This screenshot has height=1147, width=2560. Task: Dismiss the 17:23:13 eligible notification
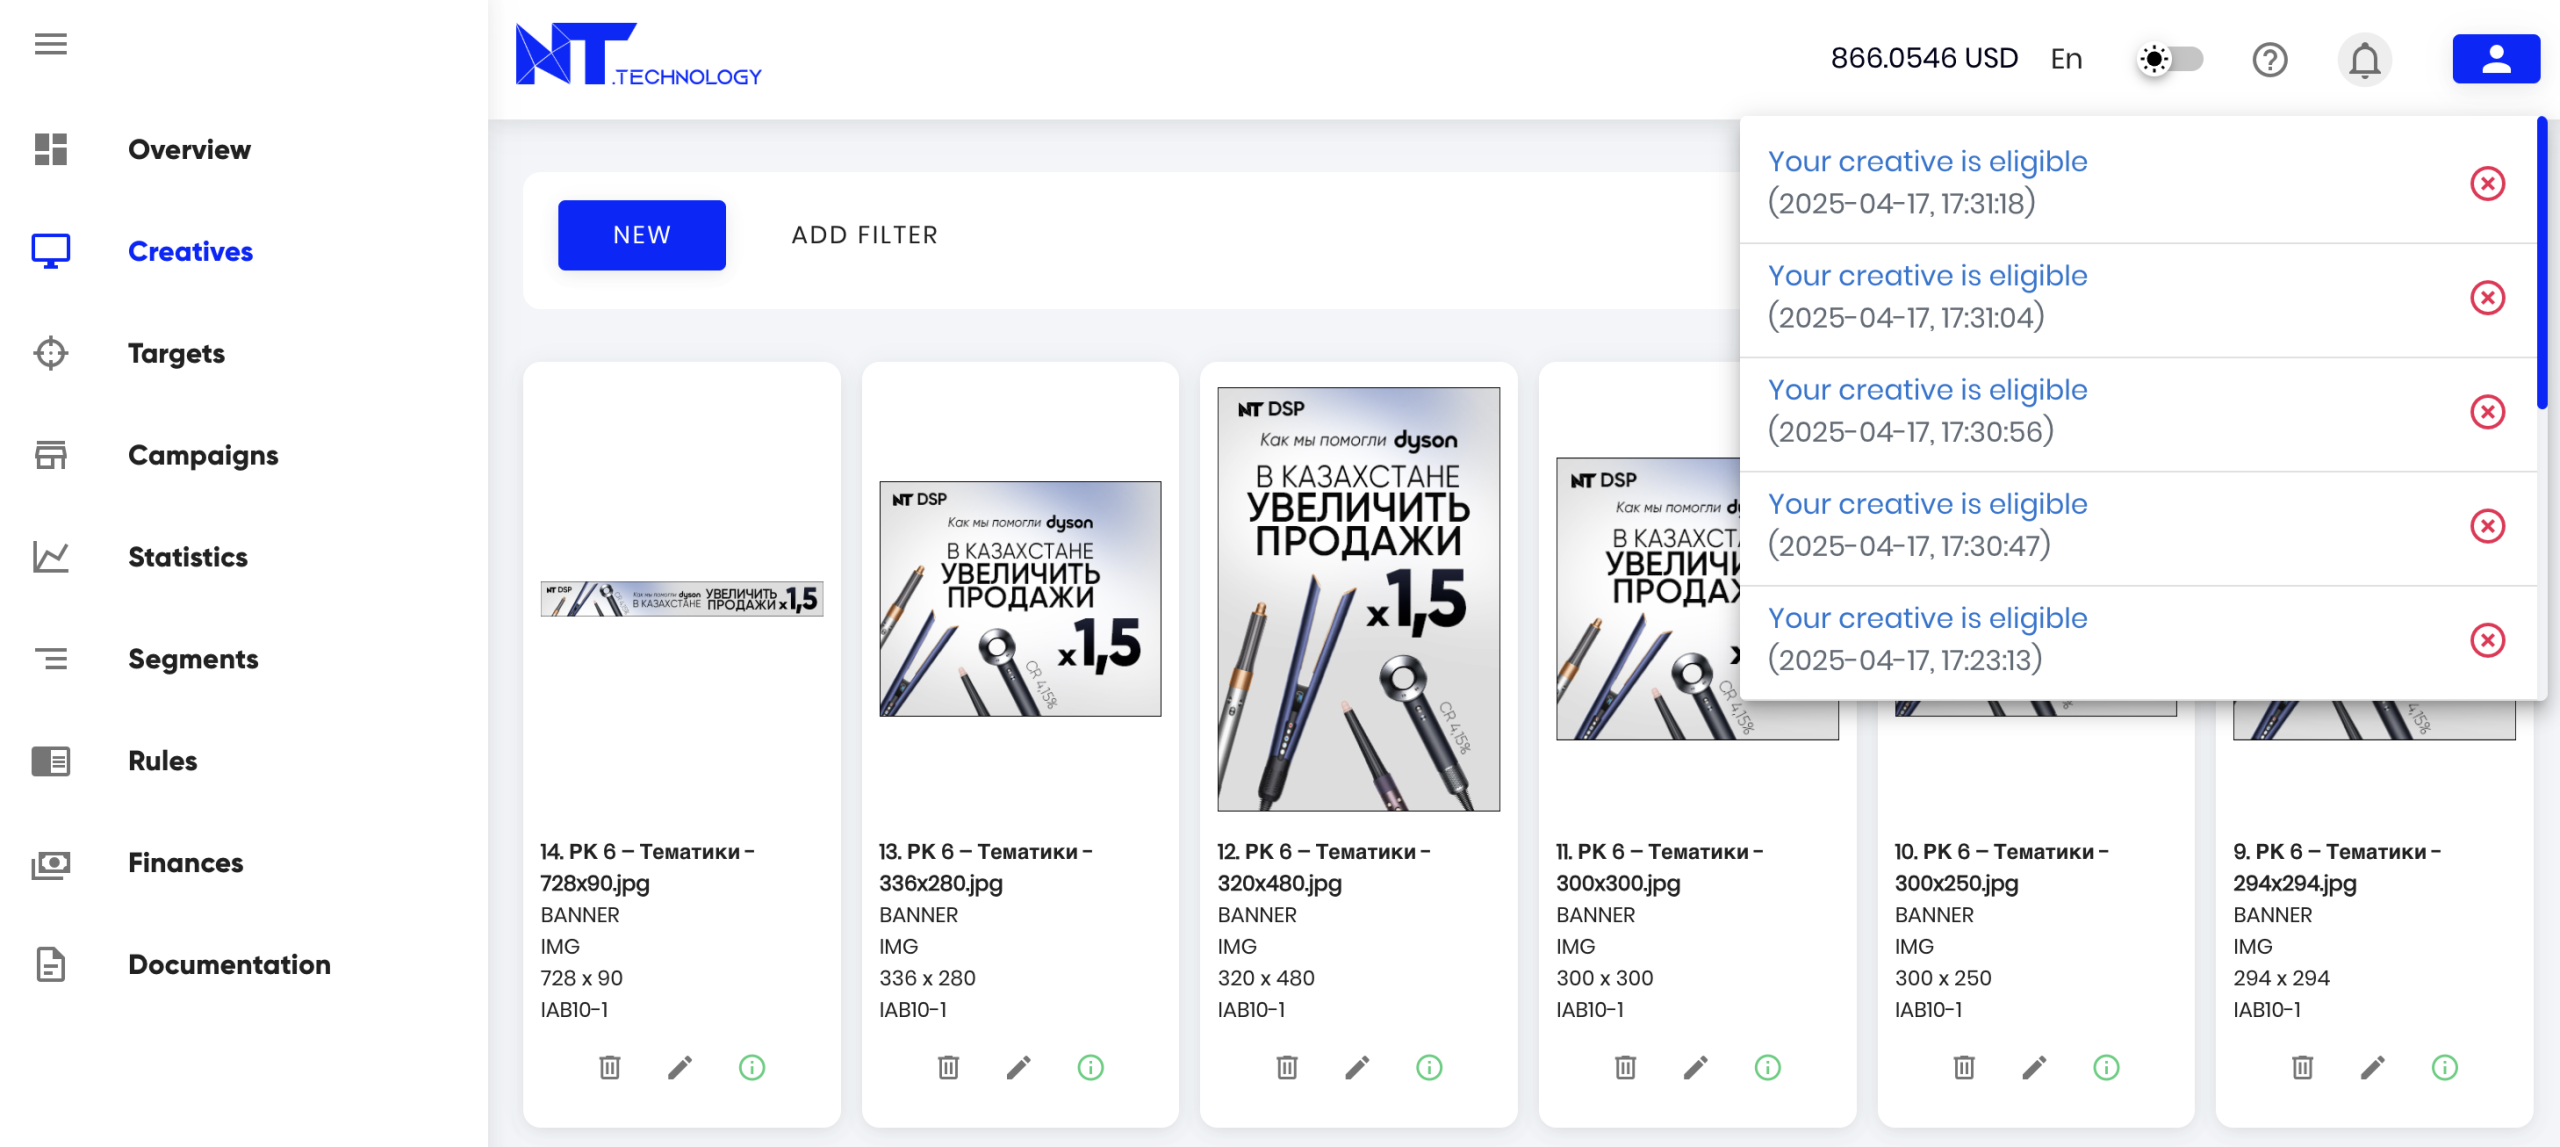pyautogui.click(x=2487, y=640)
